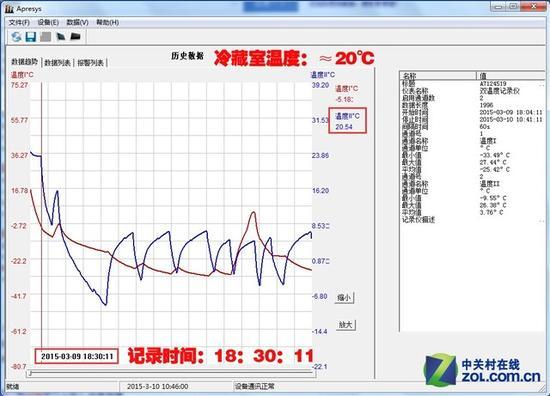The height and width of the screenshot is (396, 550).
Task: Select the value 双温度记录仪
Action: 499,91
